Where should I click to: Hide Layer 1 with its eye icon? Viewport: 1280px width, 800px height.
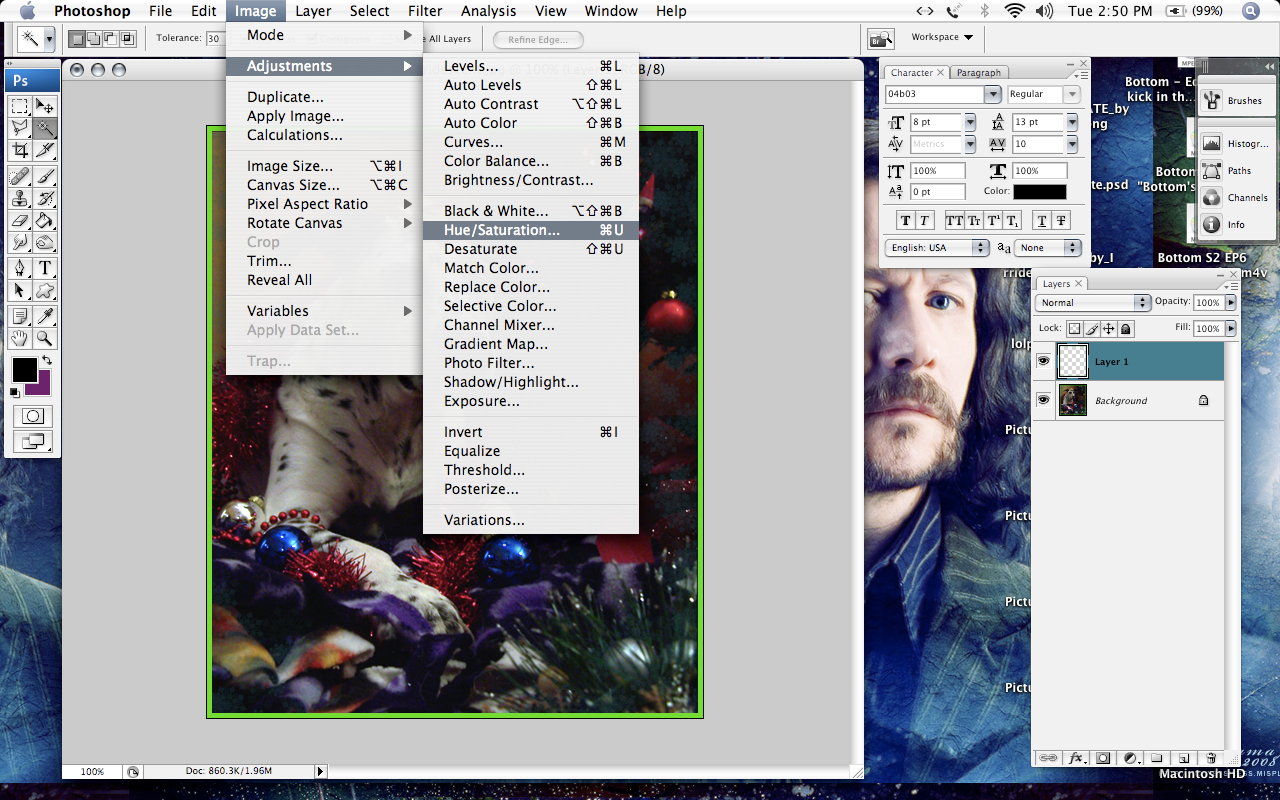[x=1044, y=361]
